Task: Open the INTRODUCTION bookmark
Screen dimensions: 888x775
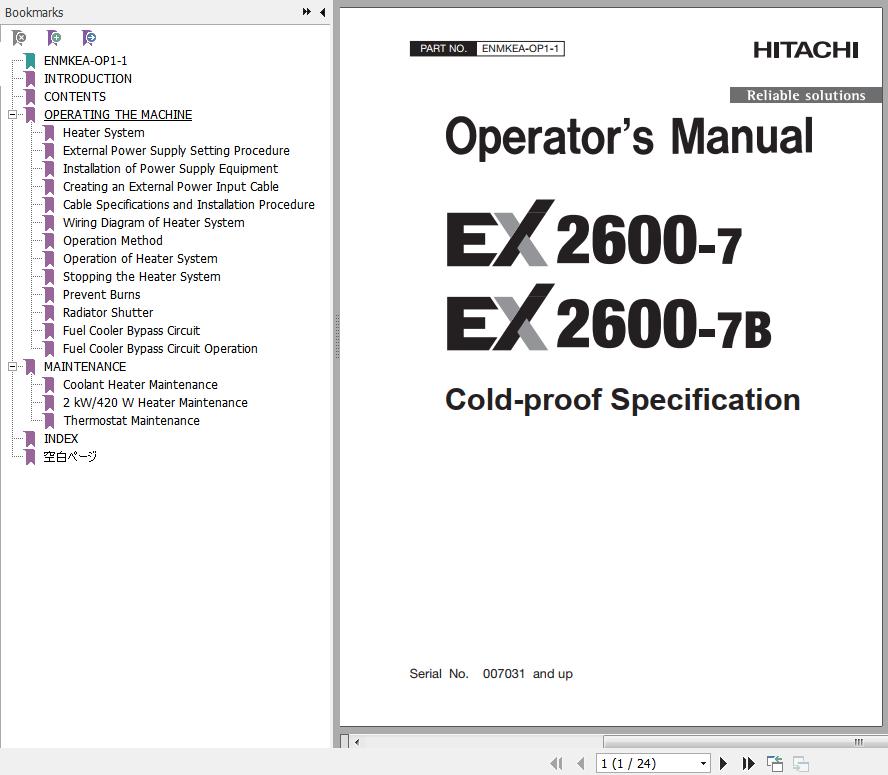Action: 88,79
